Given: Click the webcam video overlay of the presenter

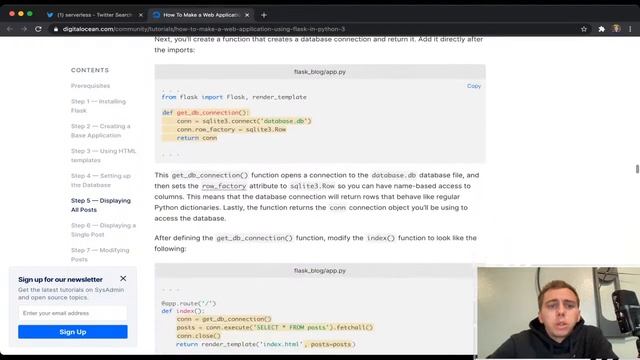Looking at the screenshot, I should click(558, 313).
